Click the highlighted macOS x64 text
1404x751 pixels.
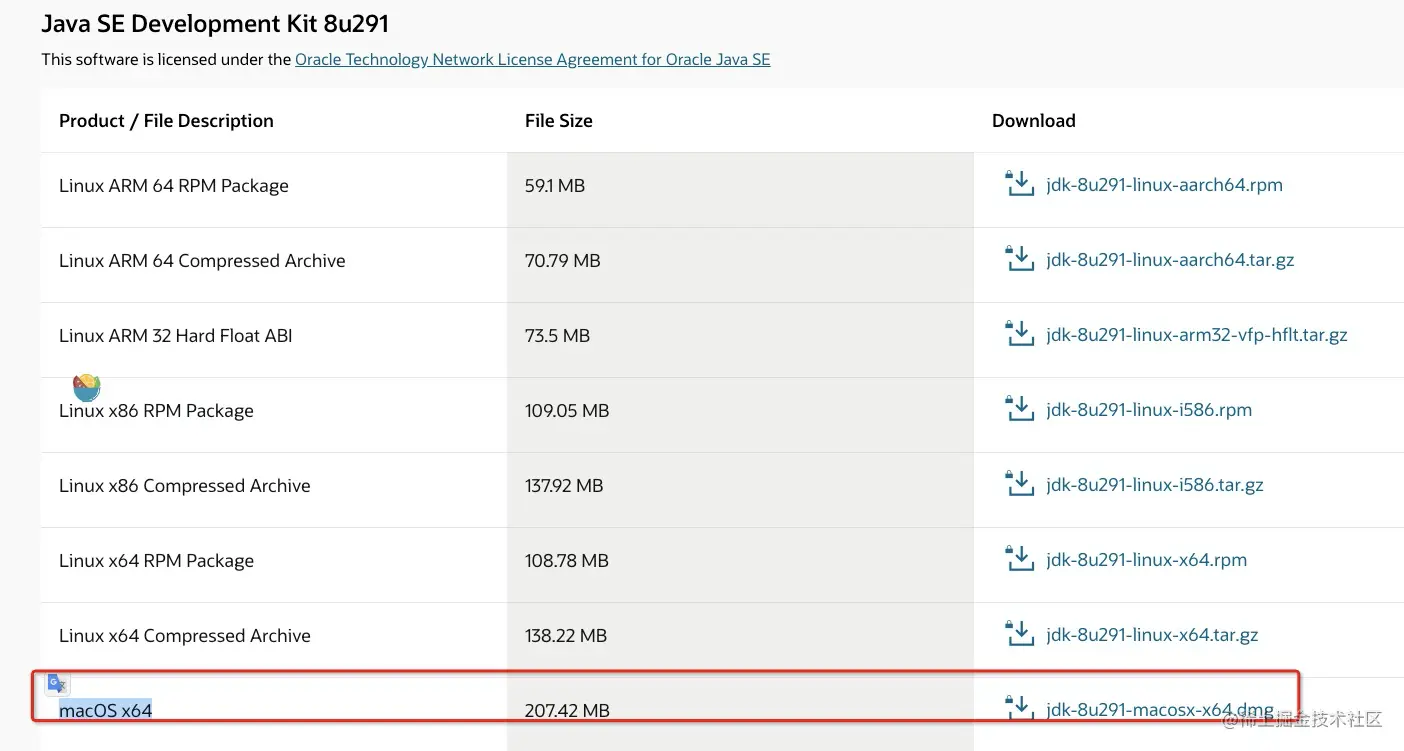click(105, 711)
